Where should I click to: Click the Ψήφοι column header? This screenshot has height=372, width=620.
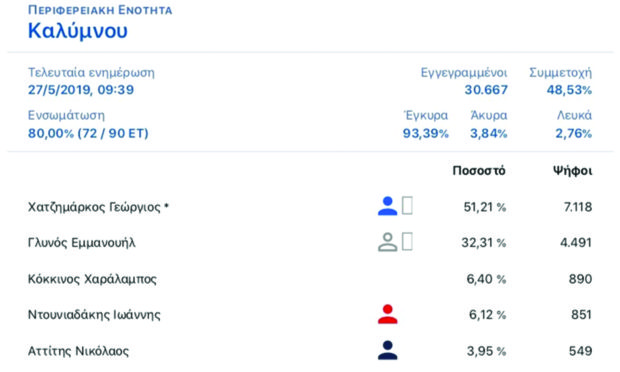[572, 171]
